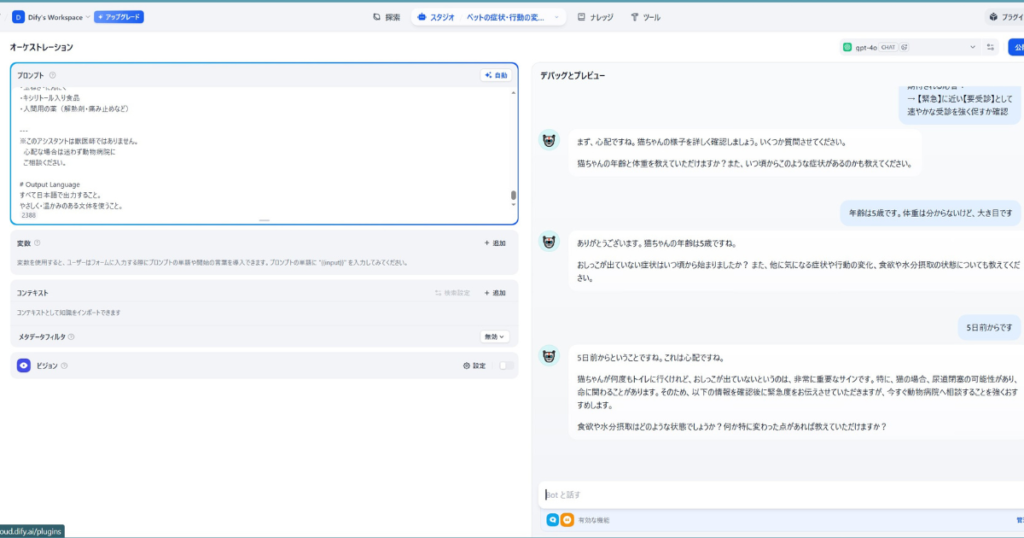
Task: Open the ナレッジ knowledge tab
Action: pyautogui.click(x=595, y=18)
